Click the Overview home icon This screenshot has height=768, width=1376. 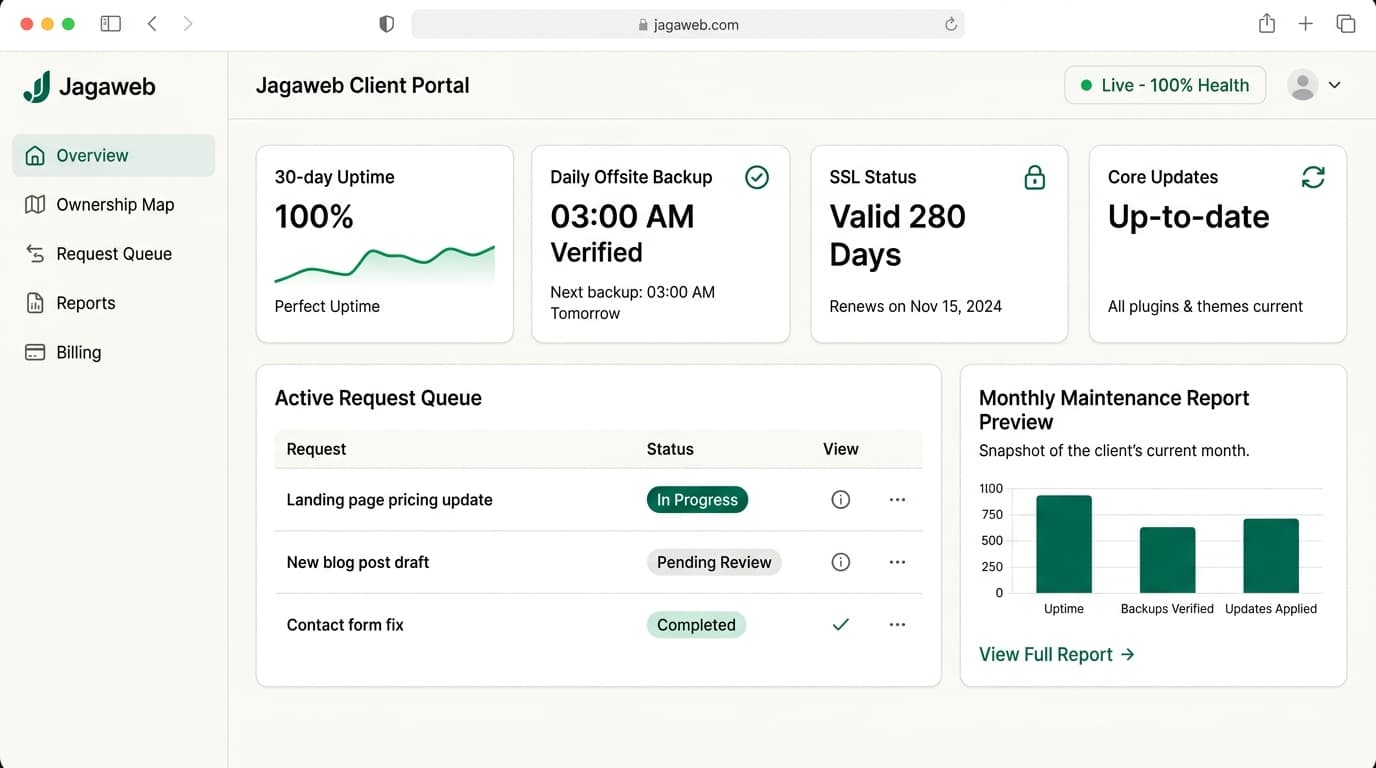pos(35,155)
